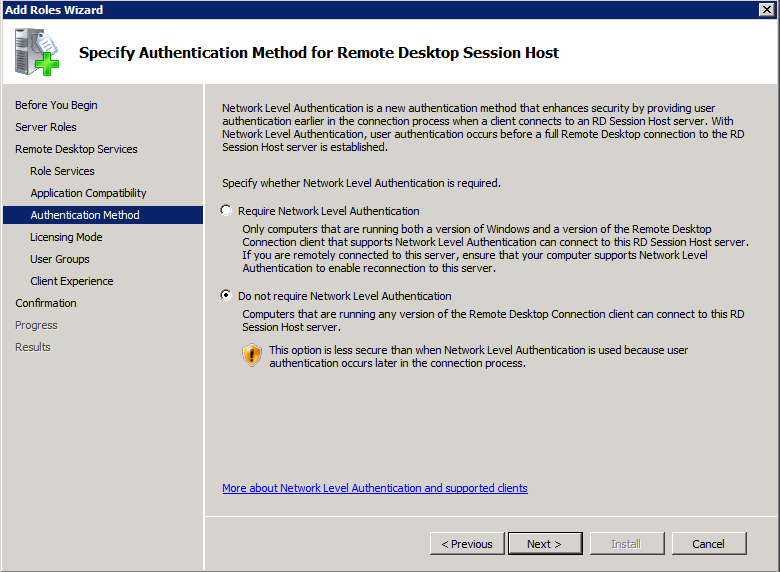Image resolution: width=780 pixels, height=572 pixels.
Task: Jump to the Licensing Mode step
Action: pyautogui.click(x=66, y=237)
